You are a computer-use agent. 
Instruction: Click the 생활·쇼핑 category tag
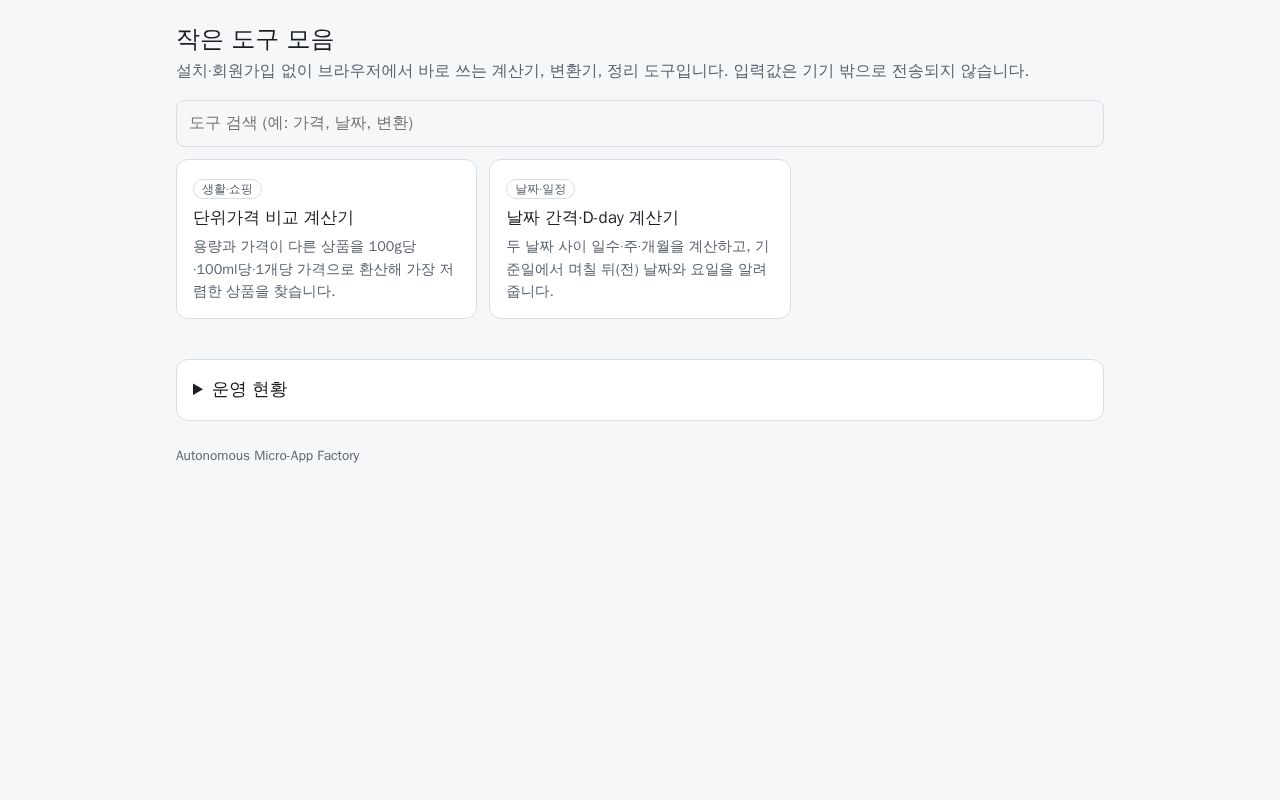click(227, 189)
